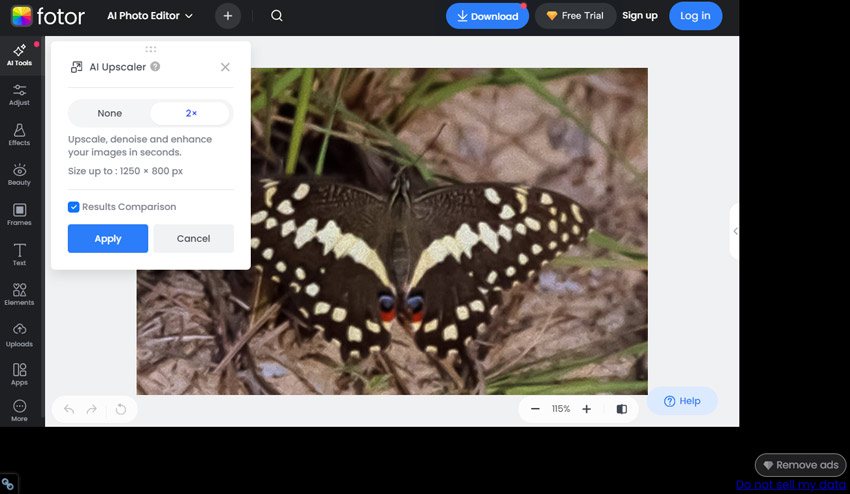Click the Download button
The width and height of the screenshot is (850, 494).
coord(487,16)
